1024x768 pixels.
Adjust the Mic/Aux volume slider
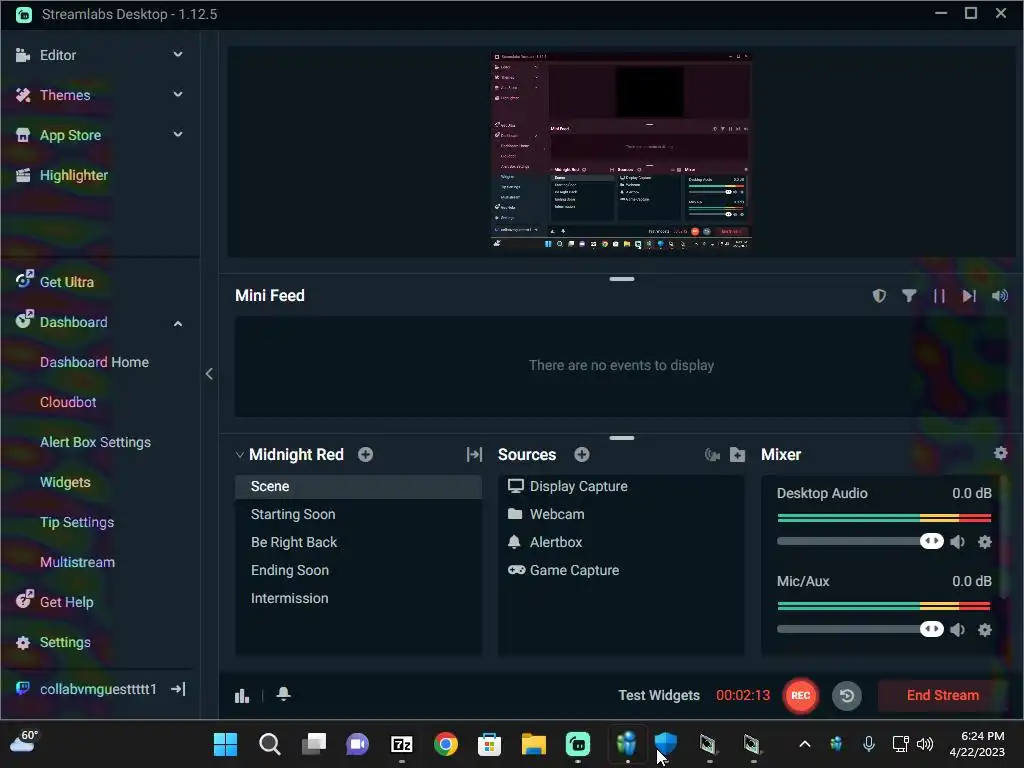coord(932,630)
